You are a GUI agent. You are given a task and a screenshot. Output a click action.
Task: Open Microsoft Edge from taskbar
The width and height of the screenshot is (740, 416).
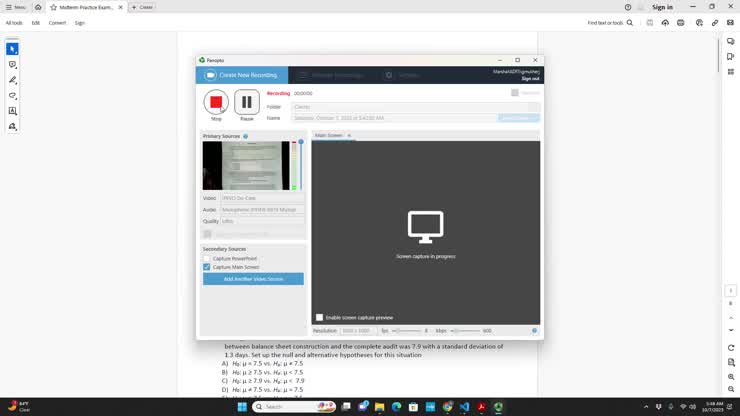396,407
